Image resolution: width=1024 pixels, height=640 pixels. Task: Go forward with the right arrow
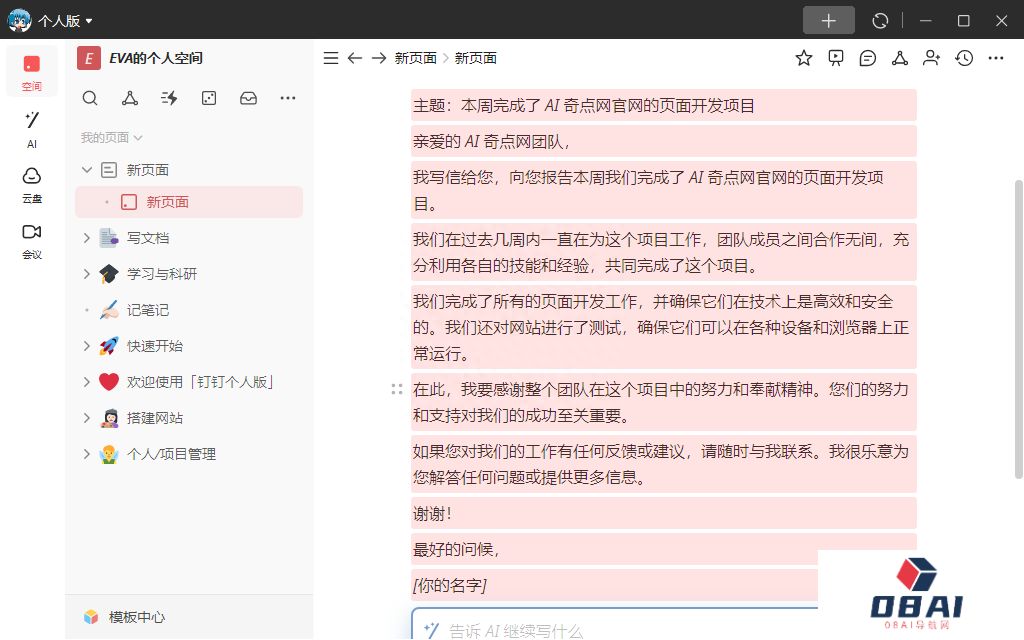[379, 58]
